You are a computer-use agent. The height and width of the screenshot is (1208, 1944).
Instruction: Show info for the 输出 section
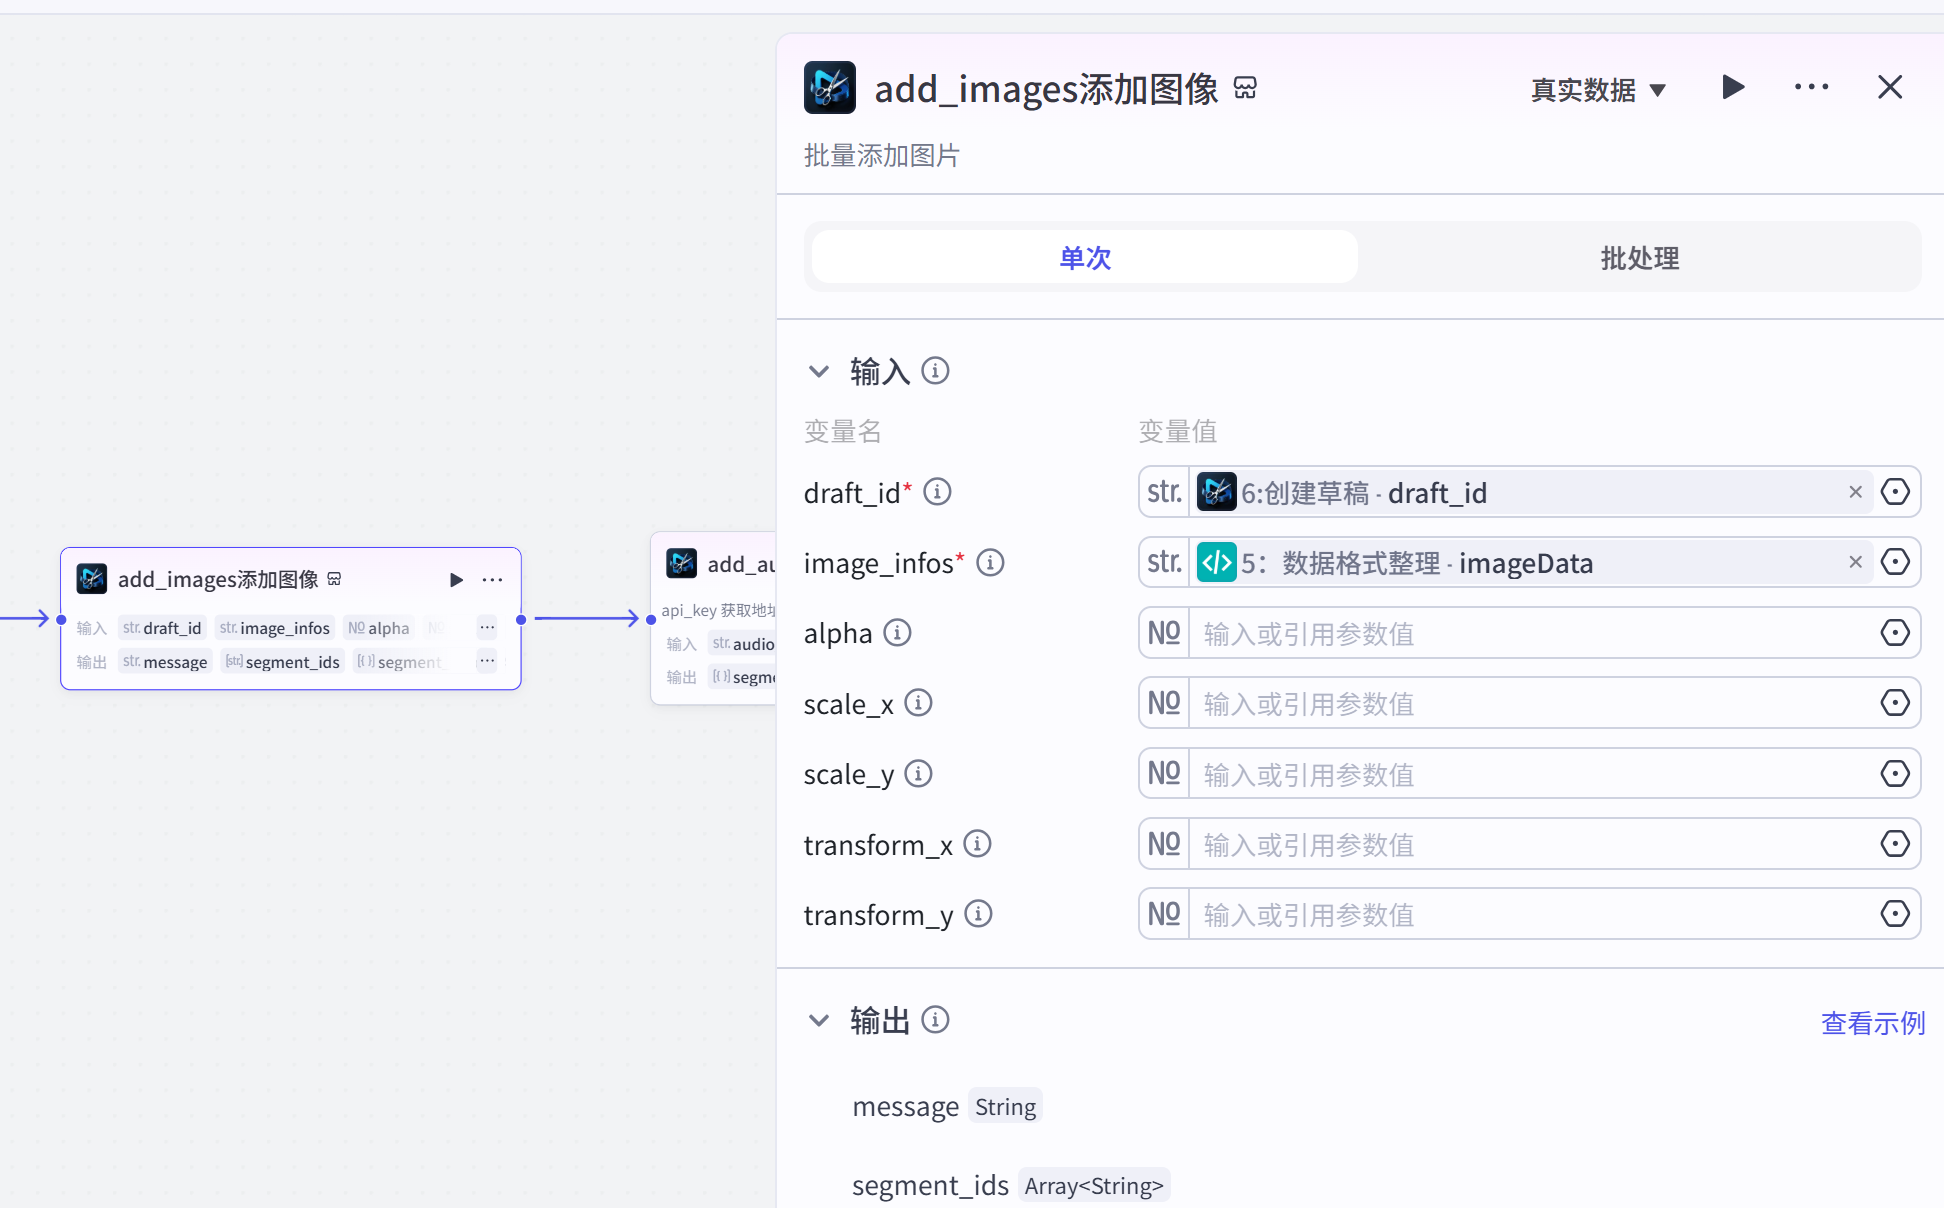(935, 1020)
